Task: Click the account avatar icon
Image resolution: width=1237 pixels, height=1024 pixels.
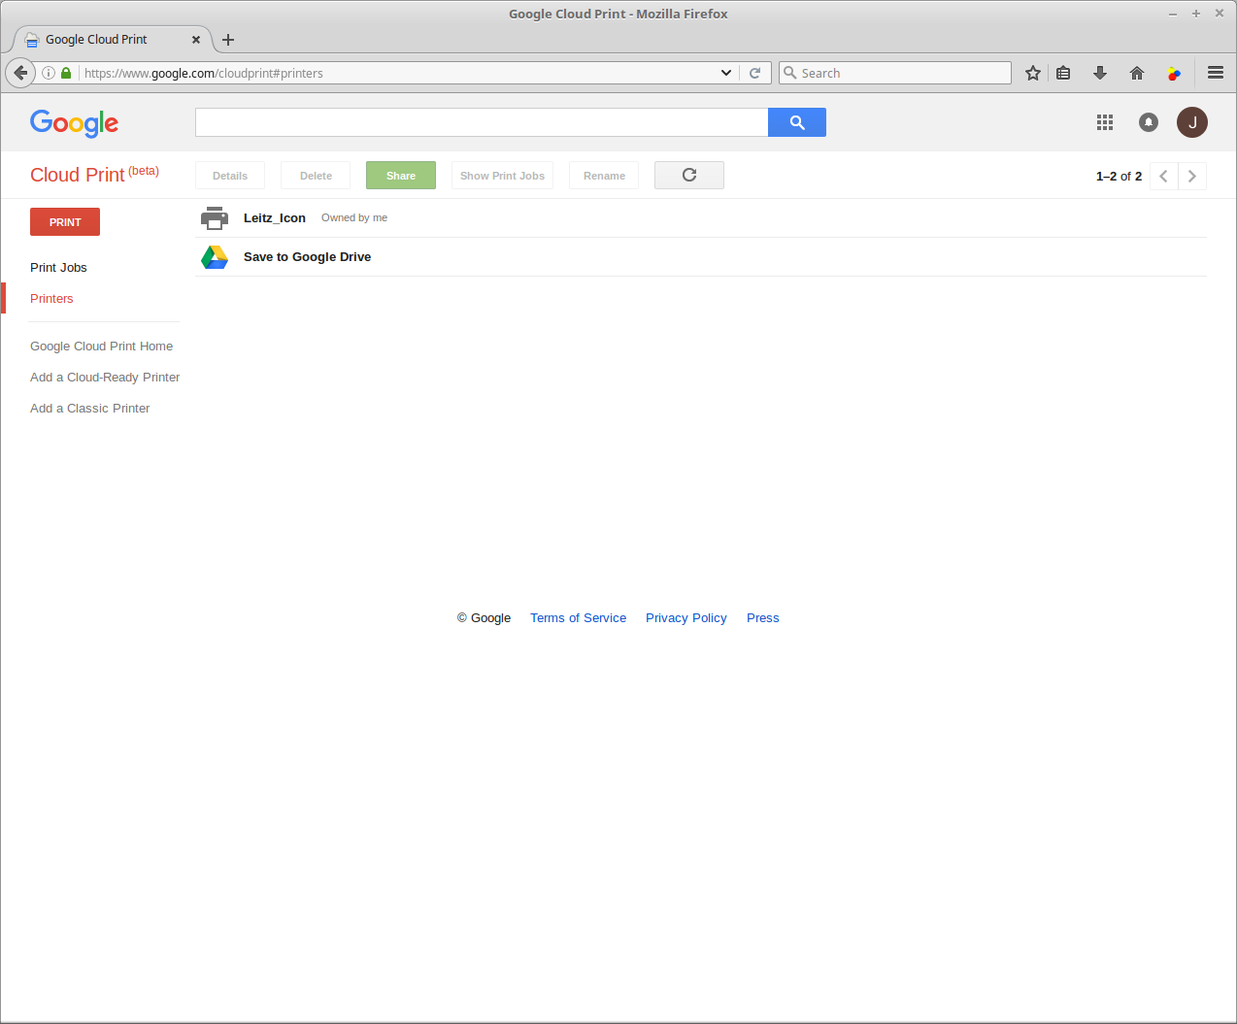Action: click(x=1192, y=122)
